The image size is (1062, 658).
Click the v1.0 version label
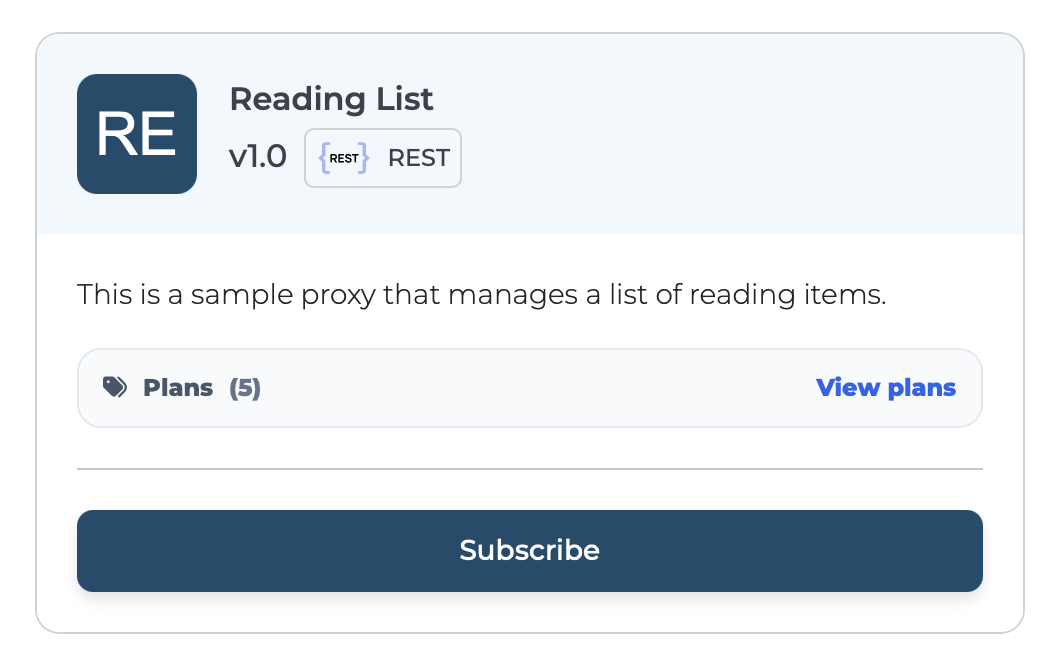(x=258, y=157)
